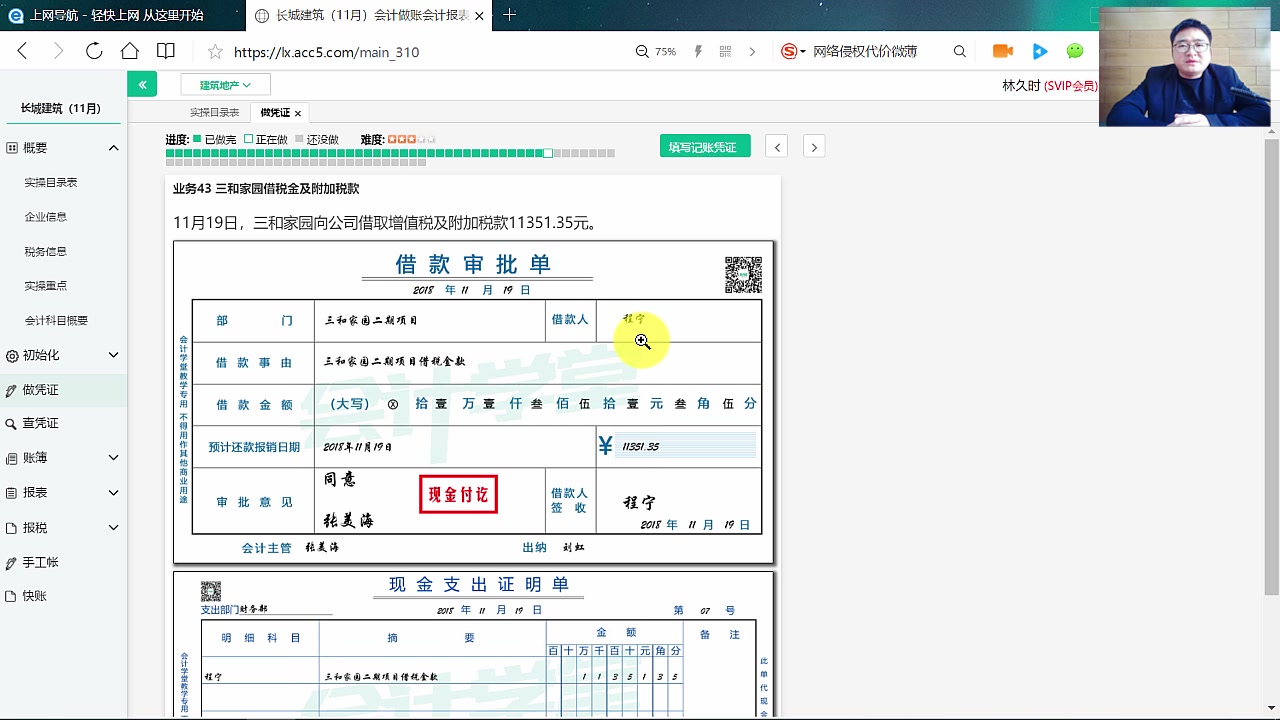Switch to the 实操目录表 page tab

(x=215, y=113)
